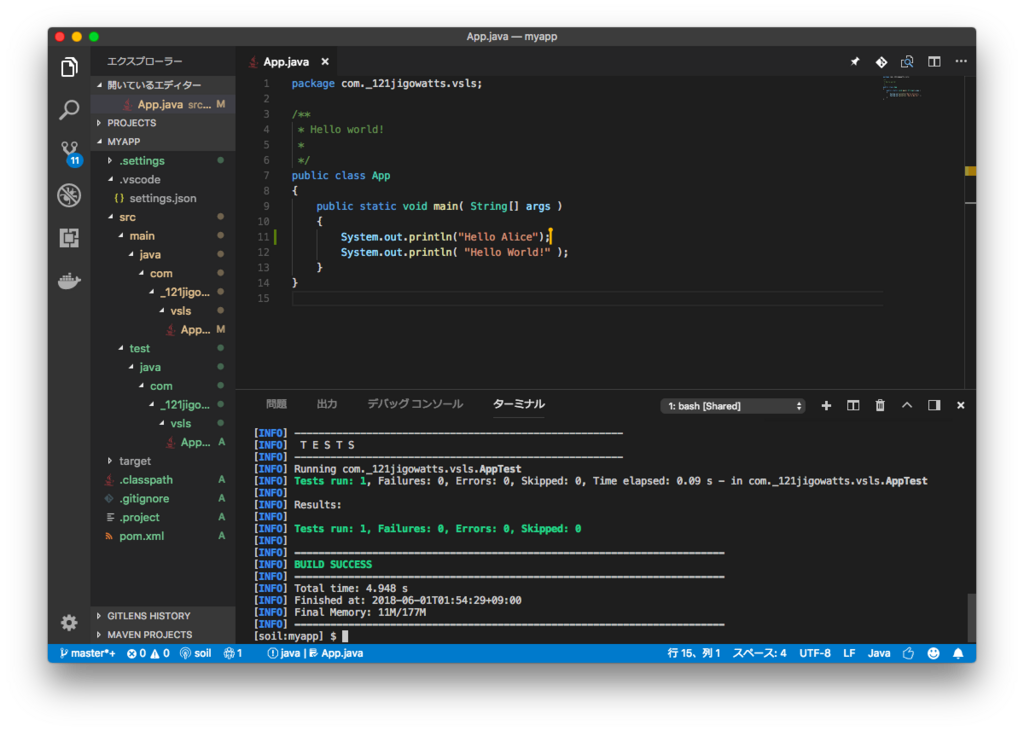Click the trash icon to kill terminal
Screen dimensions: 1024x731
pyautogui.click(x=880, y=405)
